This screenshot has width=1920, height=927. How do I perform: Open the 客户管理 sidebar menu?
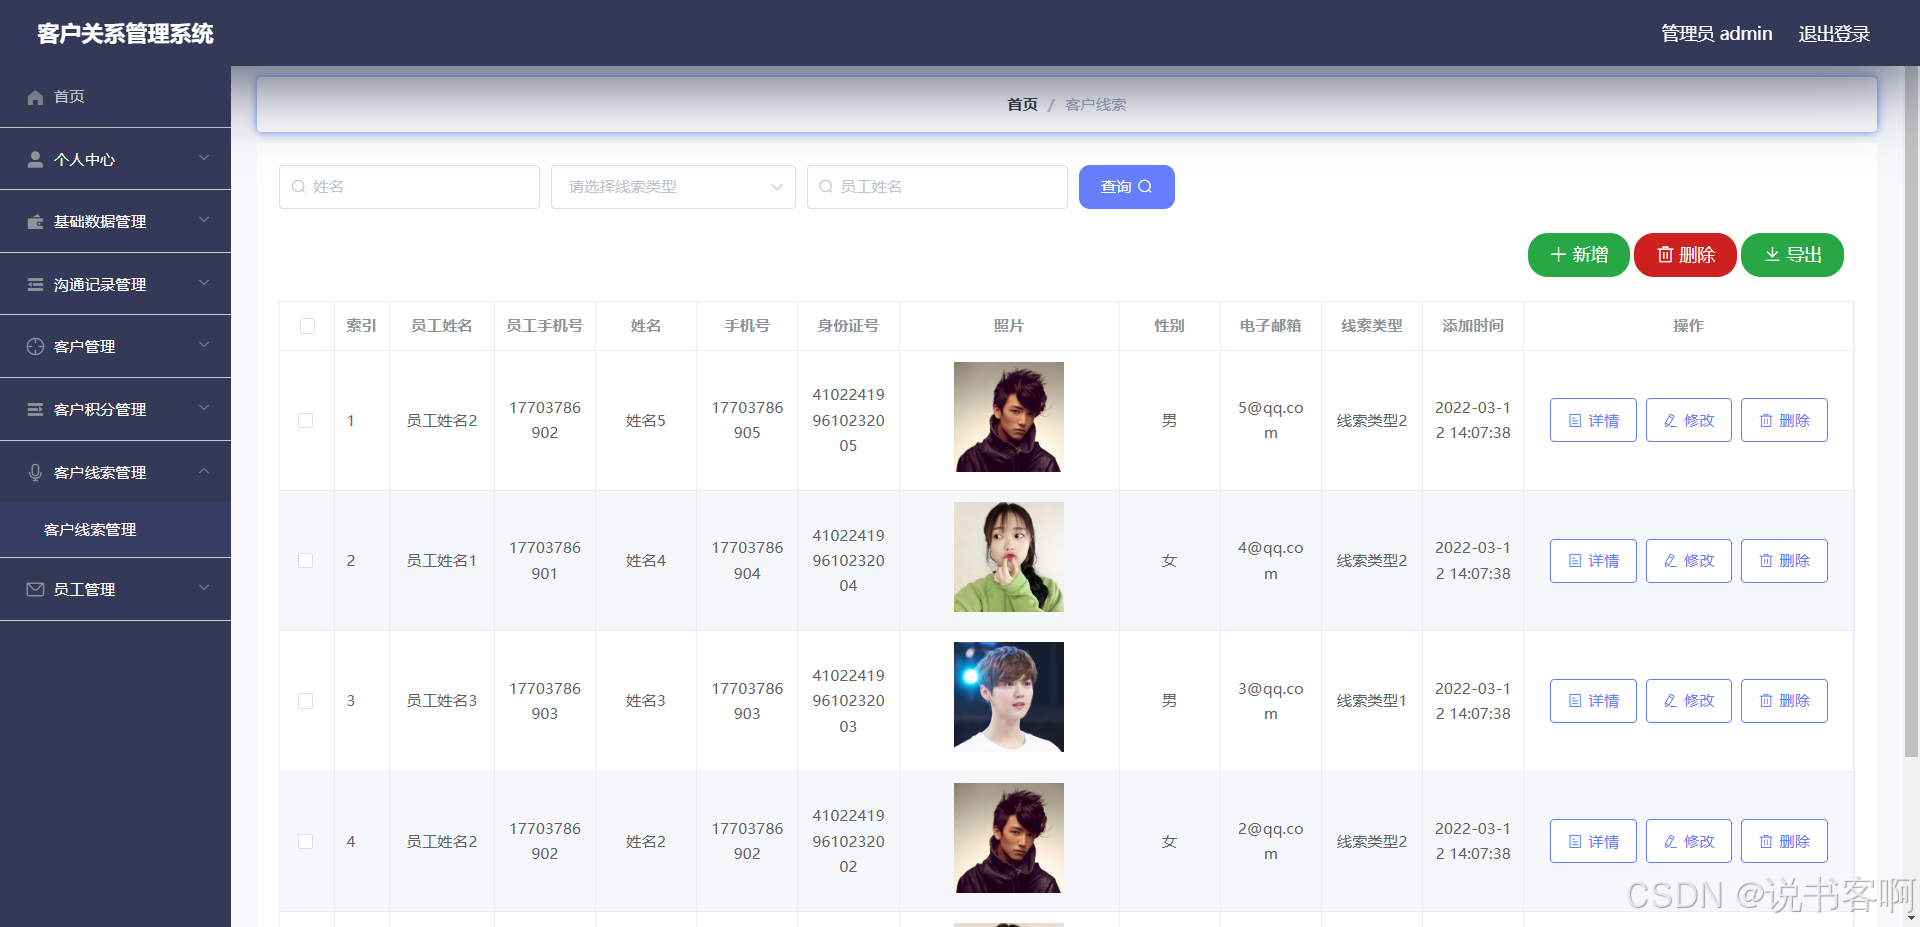click(x=115, y=346)
